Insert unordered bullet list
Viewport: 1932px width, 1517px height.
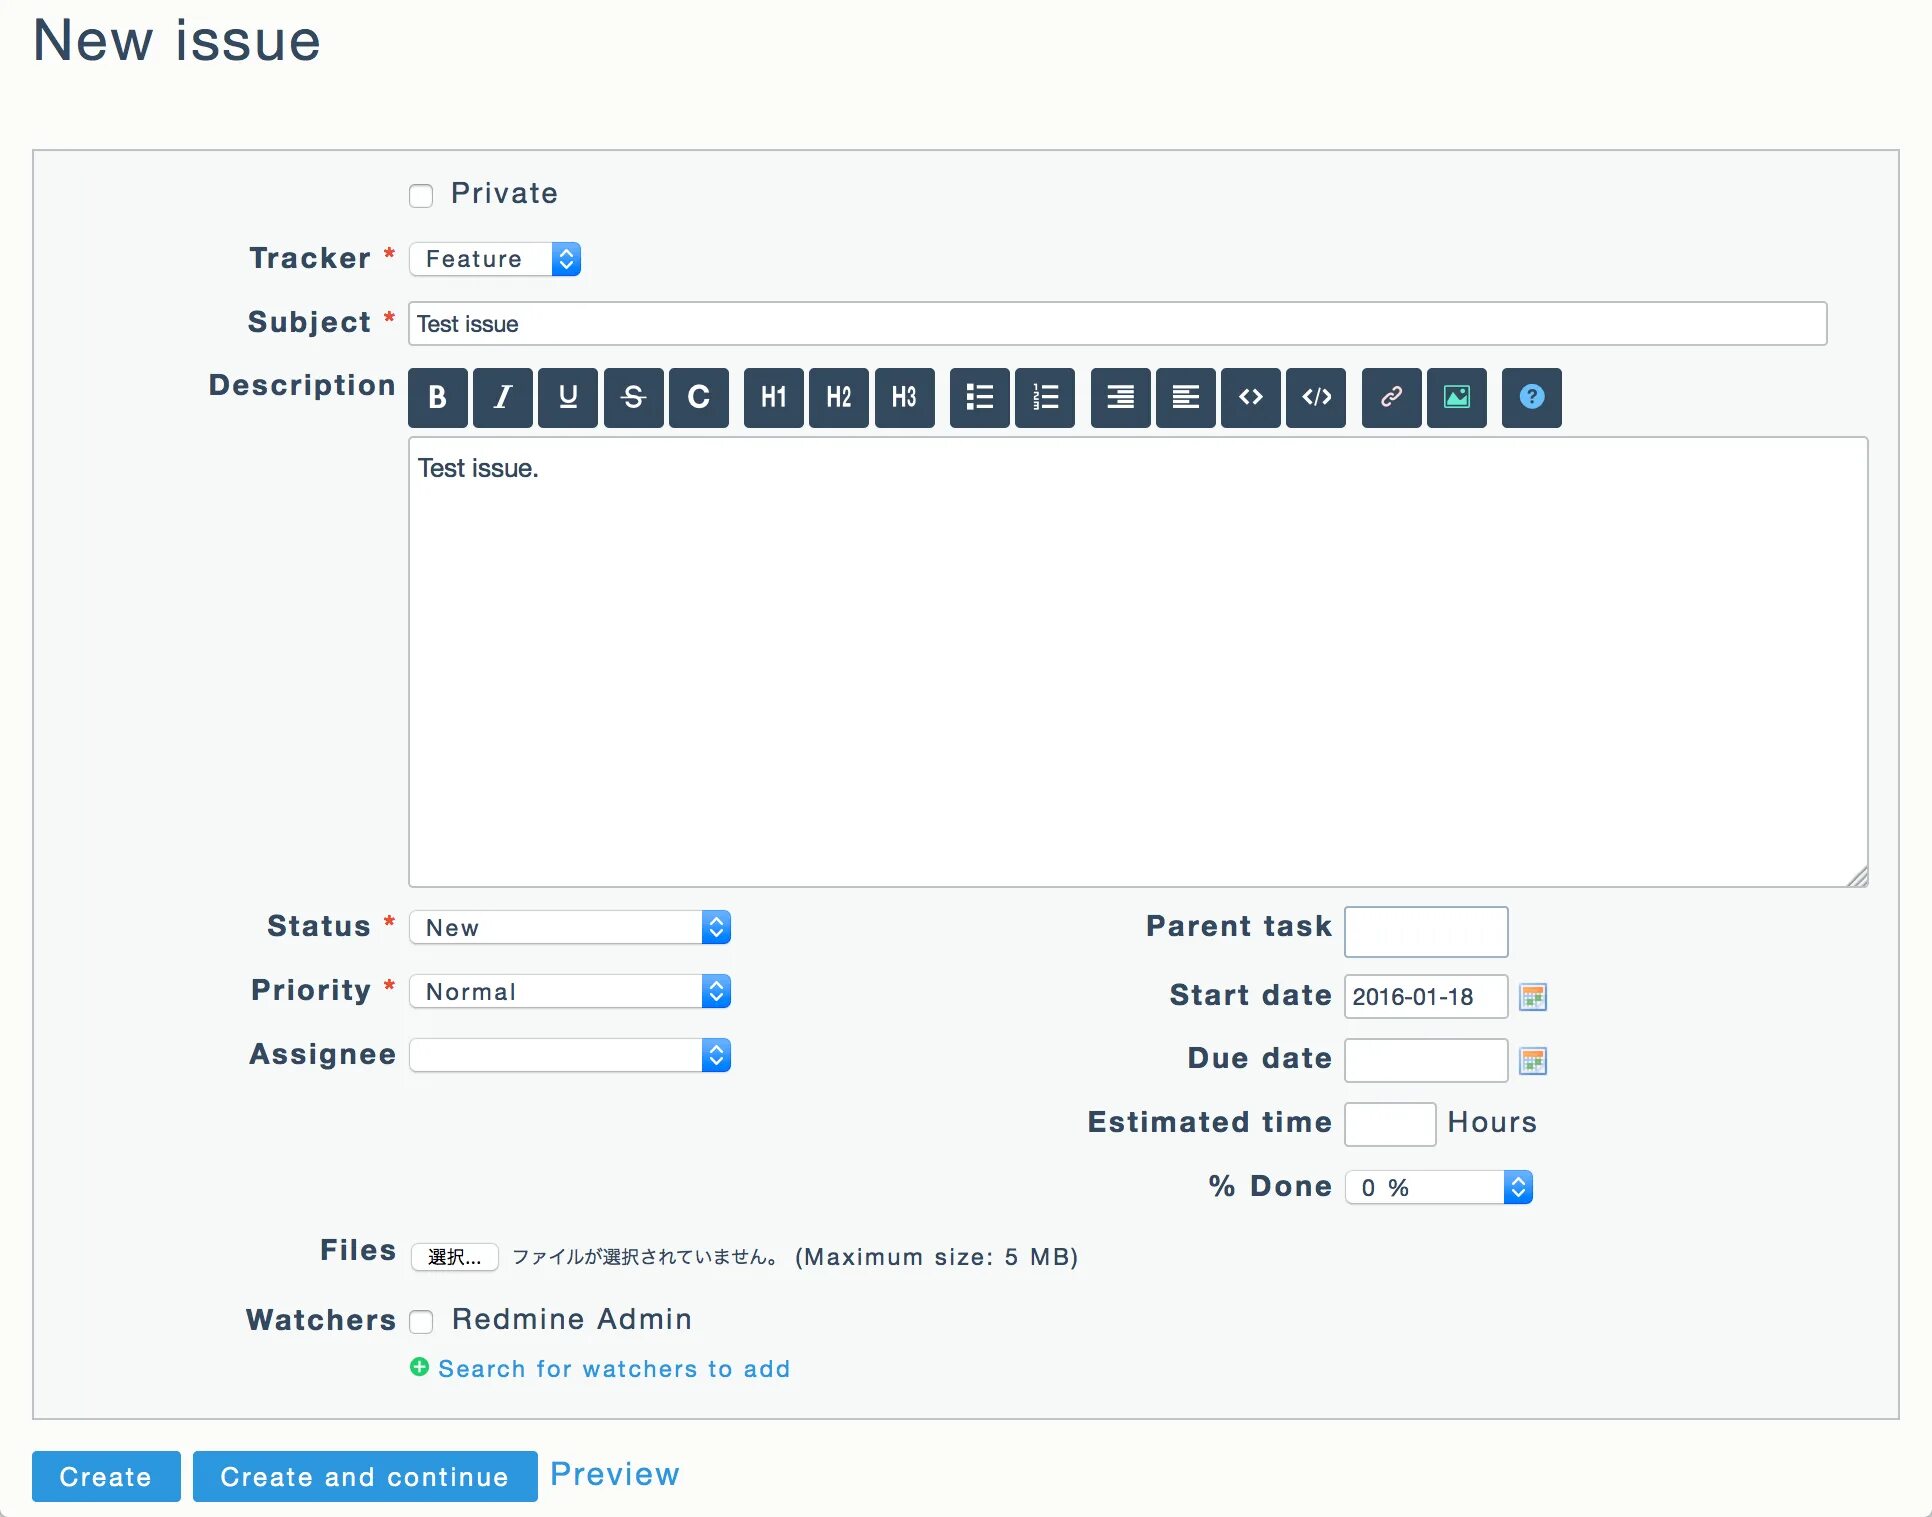point(979,397)
